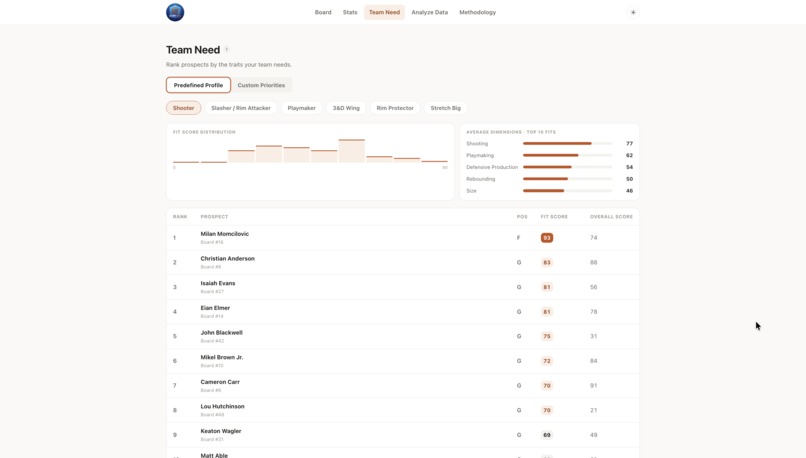Click Christian Anderson's fit score badge 83
The height and width of the screenshot is (458, 806).
tap(546, 263)
